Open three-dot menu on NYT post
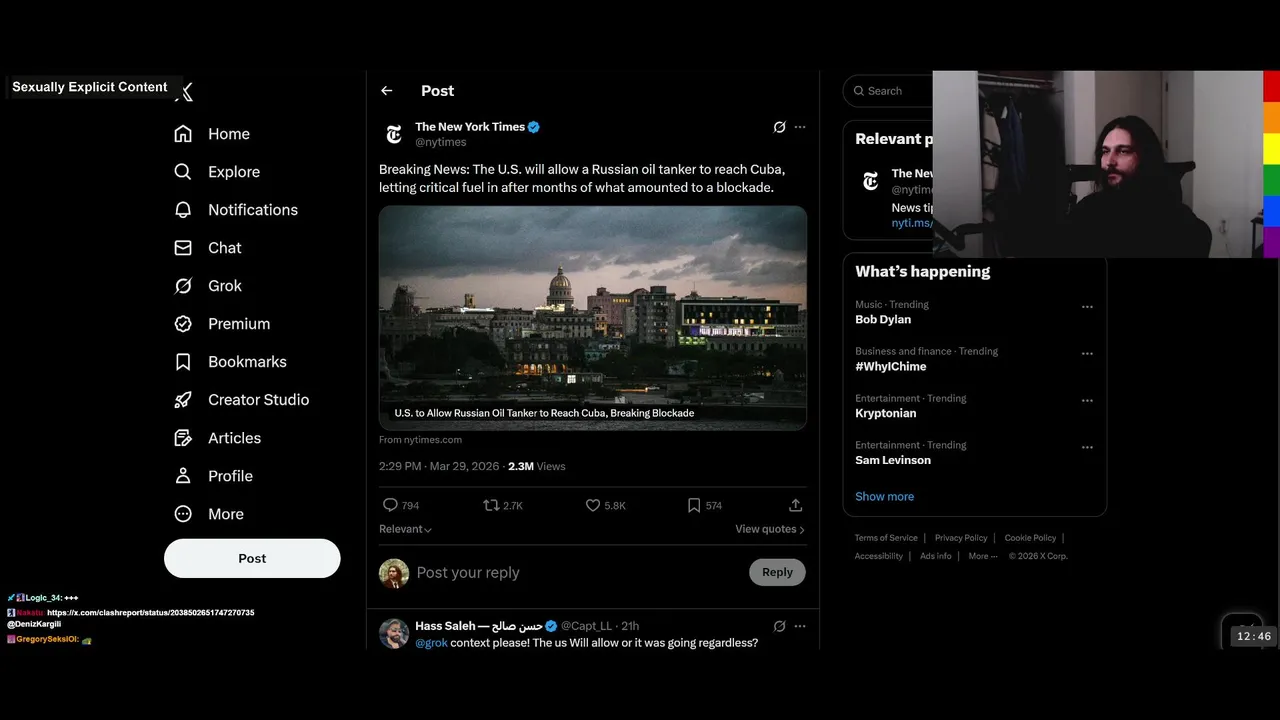Image resolution: width=1280 pixels, height=720 pixels. point(800,127)
